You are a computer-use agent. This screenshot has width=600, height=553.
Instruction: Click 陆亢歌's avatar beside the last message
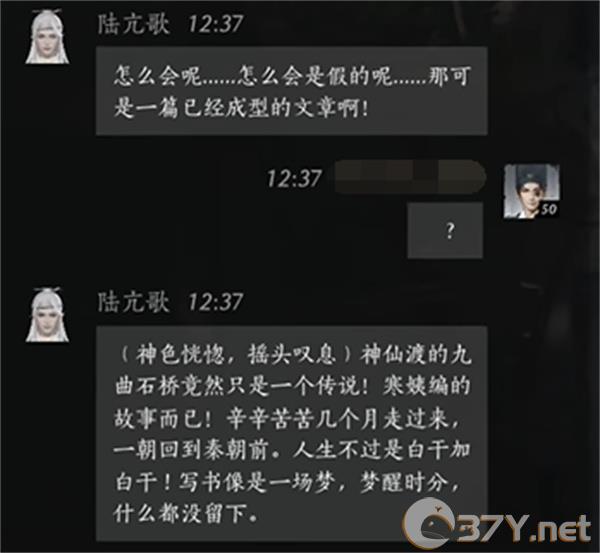(47, 315)
